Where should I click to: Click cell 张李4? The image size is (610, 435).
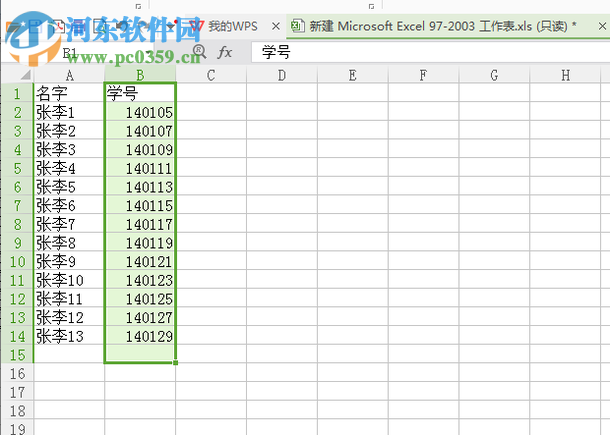pos(69,168)
